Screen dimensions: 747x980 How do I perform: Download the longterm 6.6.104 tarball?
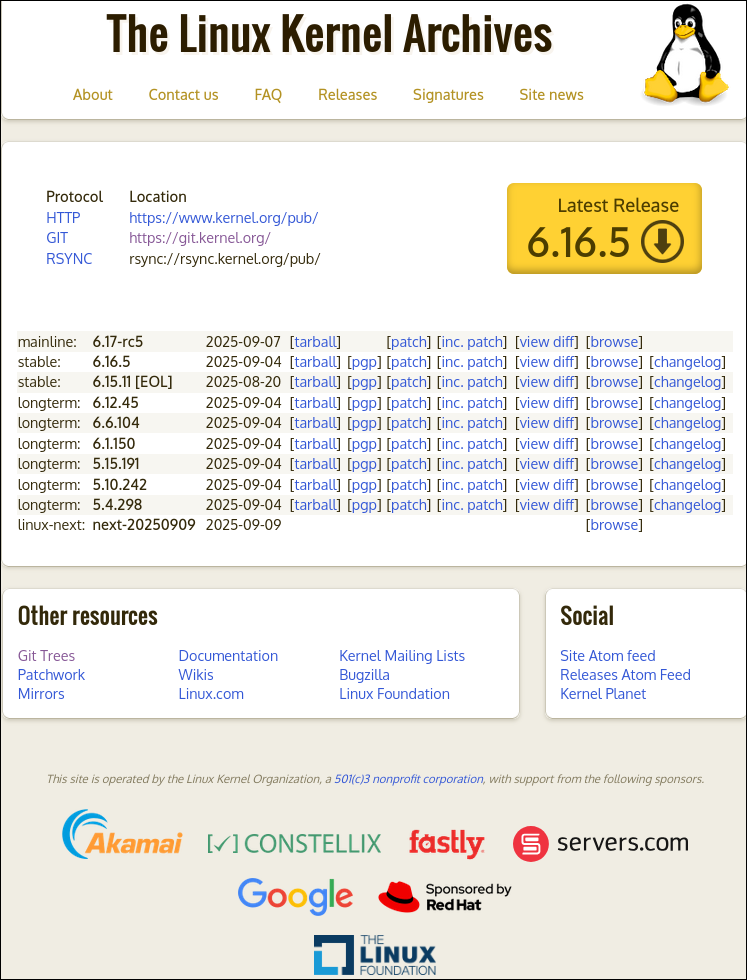click(x=315, y=423)
